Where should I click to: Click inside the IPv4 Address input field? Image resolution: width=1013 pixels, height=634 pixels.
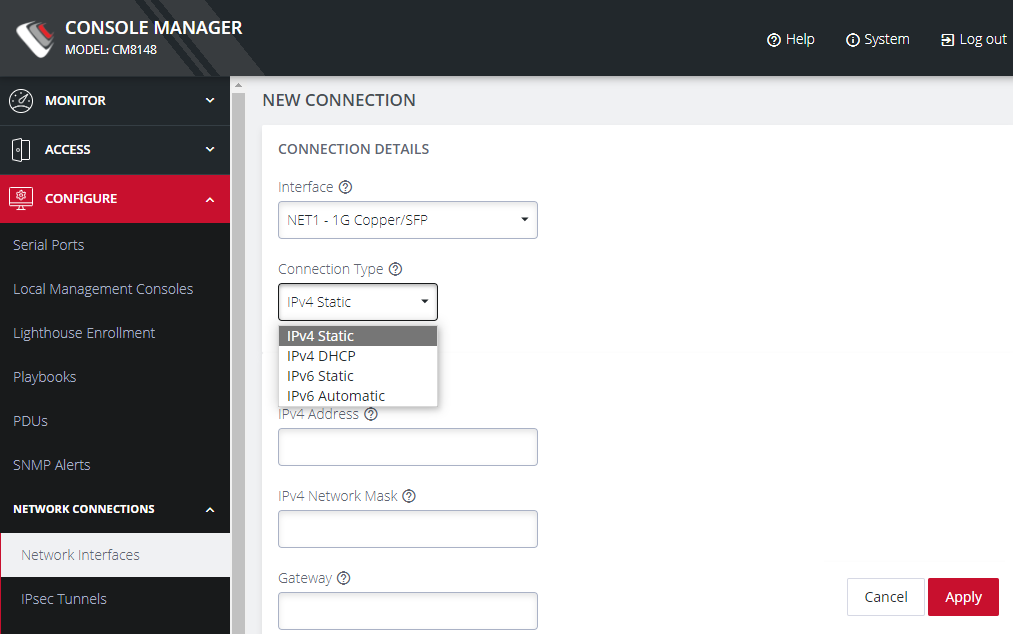coord(407,446)
